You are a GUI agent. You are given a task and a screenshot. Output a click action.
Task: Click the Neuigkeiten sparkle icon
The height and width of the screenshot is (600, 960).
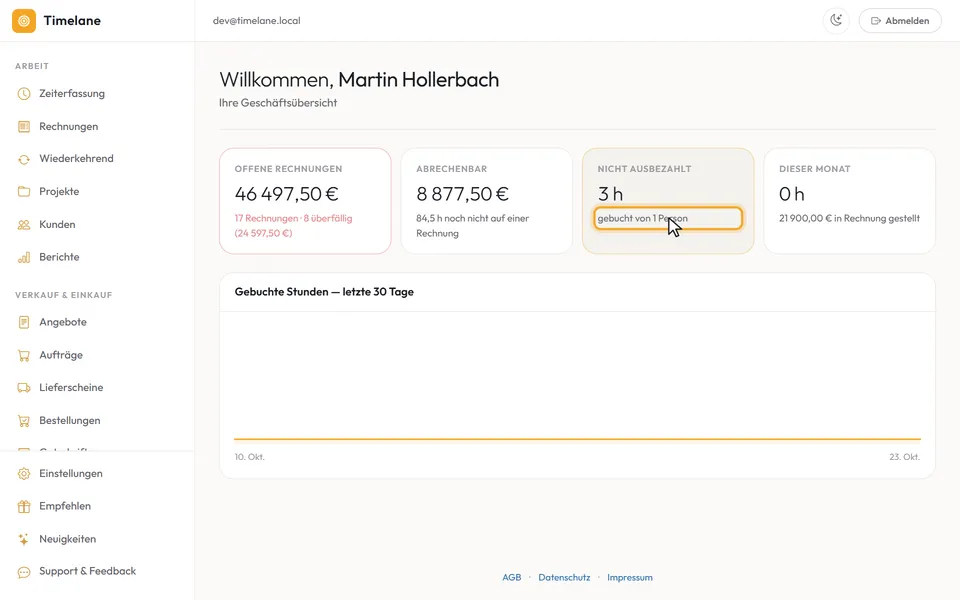(24, 539)
